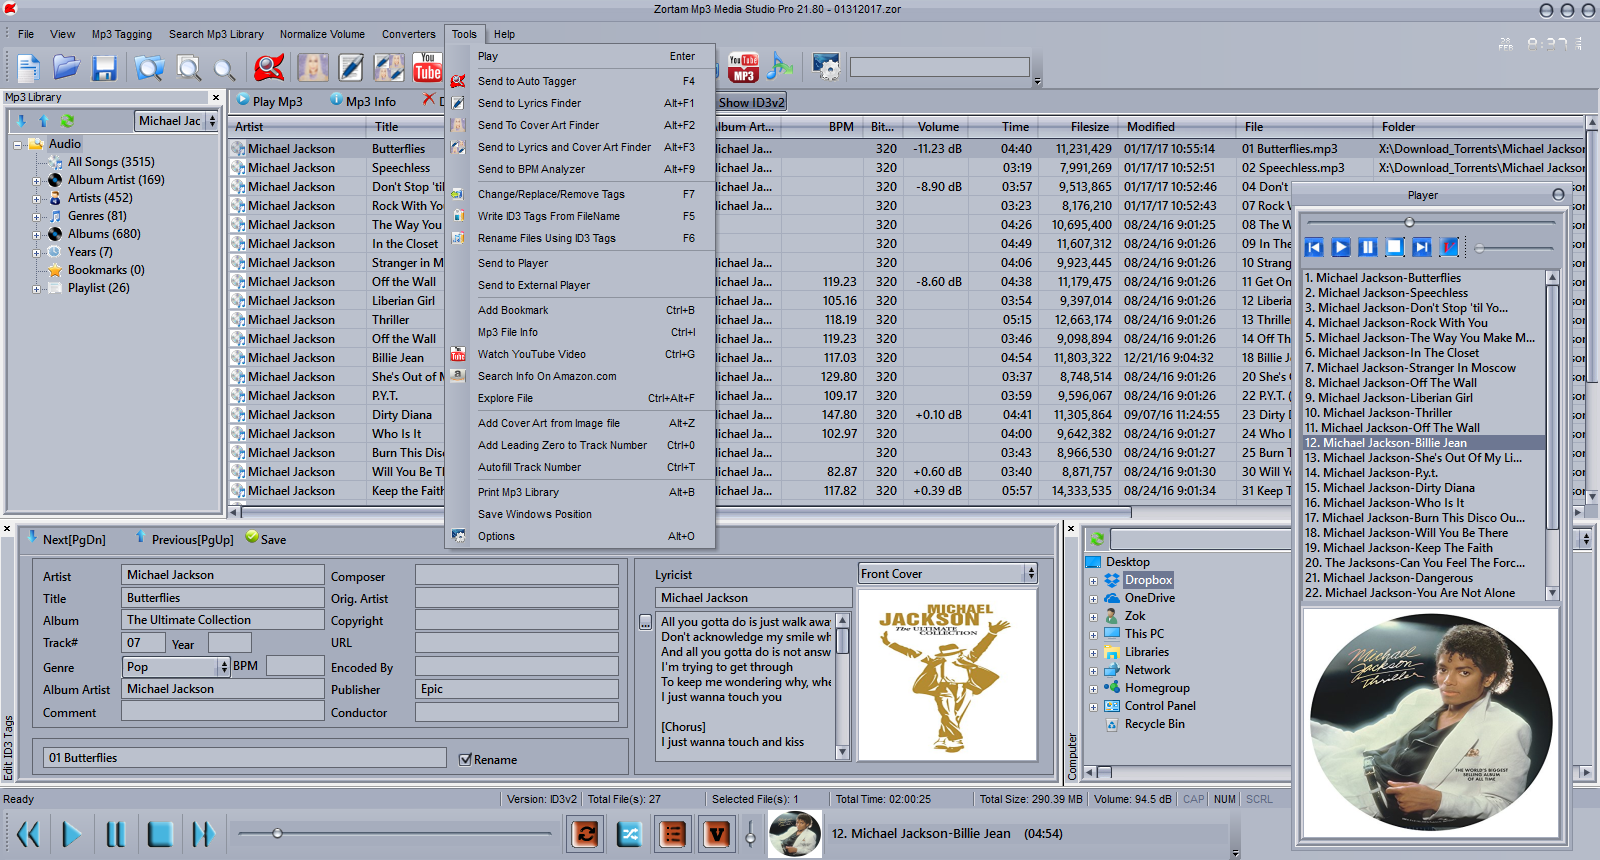
Task: Toggle the Rename checkbox
Action: coord(465,759)
